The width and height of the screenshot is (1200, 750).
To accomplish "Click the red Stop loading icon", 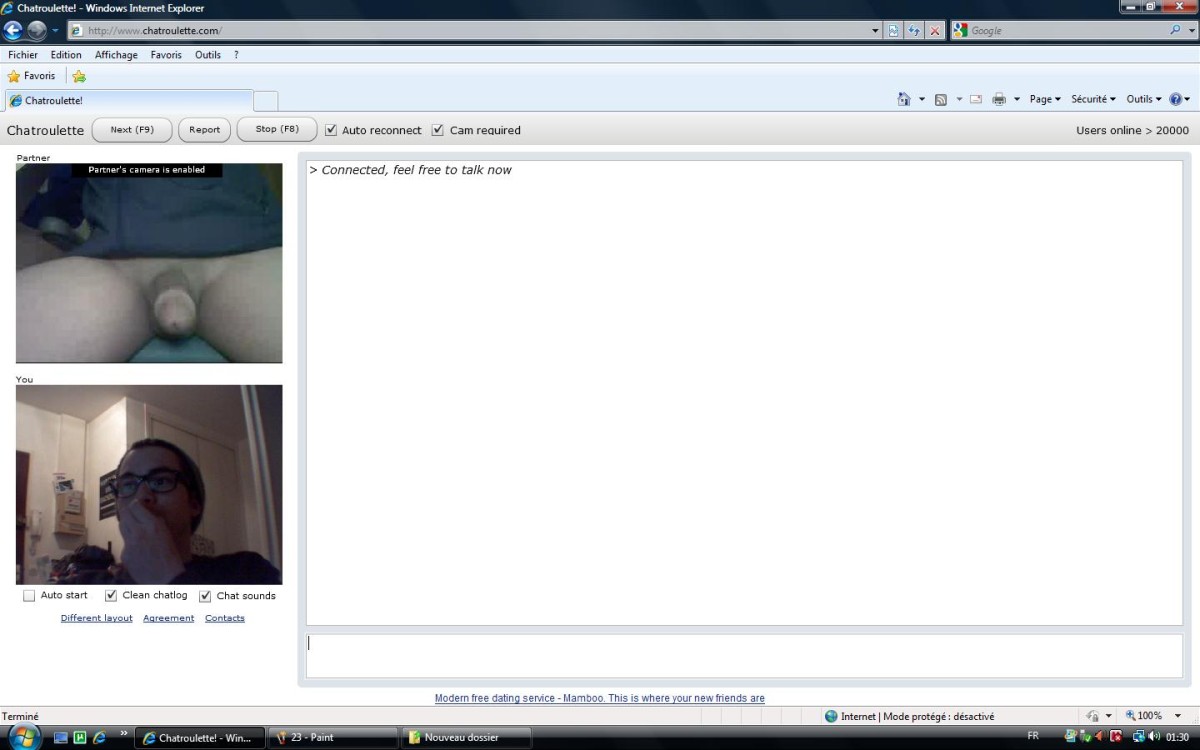I will point(935,31).
